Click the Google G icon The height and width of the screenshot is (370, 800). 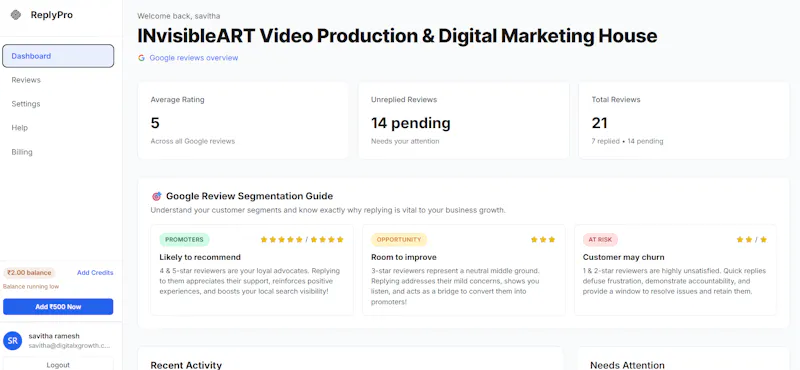(x=141, y=58)
